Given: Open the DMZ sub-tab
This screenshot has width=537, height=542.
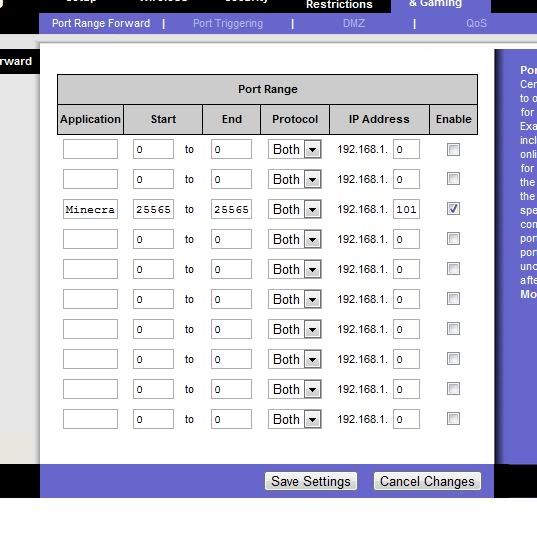Looking at the screenshot, I should (x=354, y=24).
